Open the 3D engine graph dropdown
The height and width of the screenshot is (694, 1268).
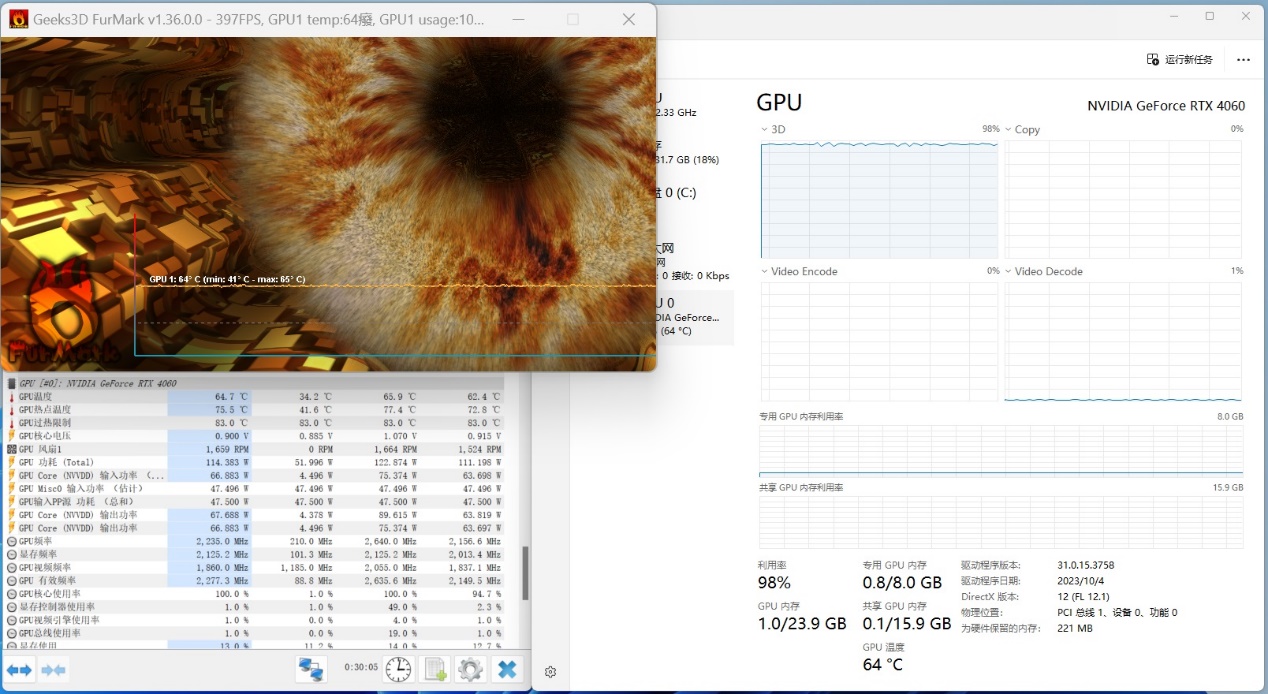[765, 130]
